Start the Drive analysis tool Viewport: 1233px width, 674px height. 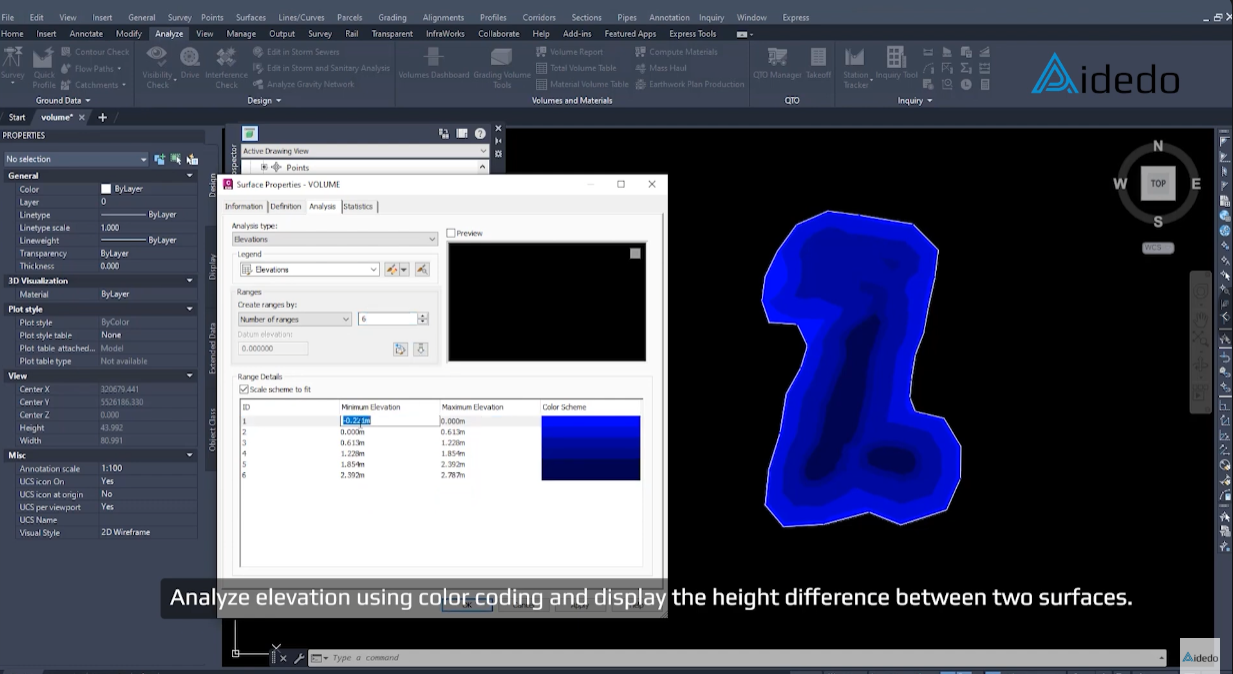(x=190, y=62)
